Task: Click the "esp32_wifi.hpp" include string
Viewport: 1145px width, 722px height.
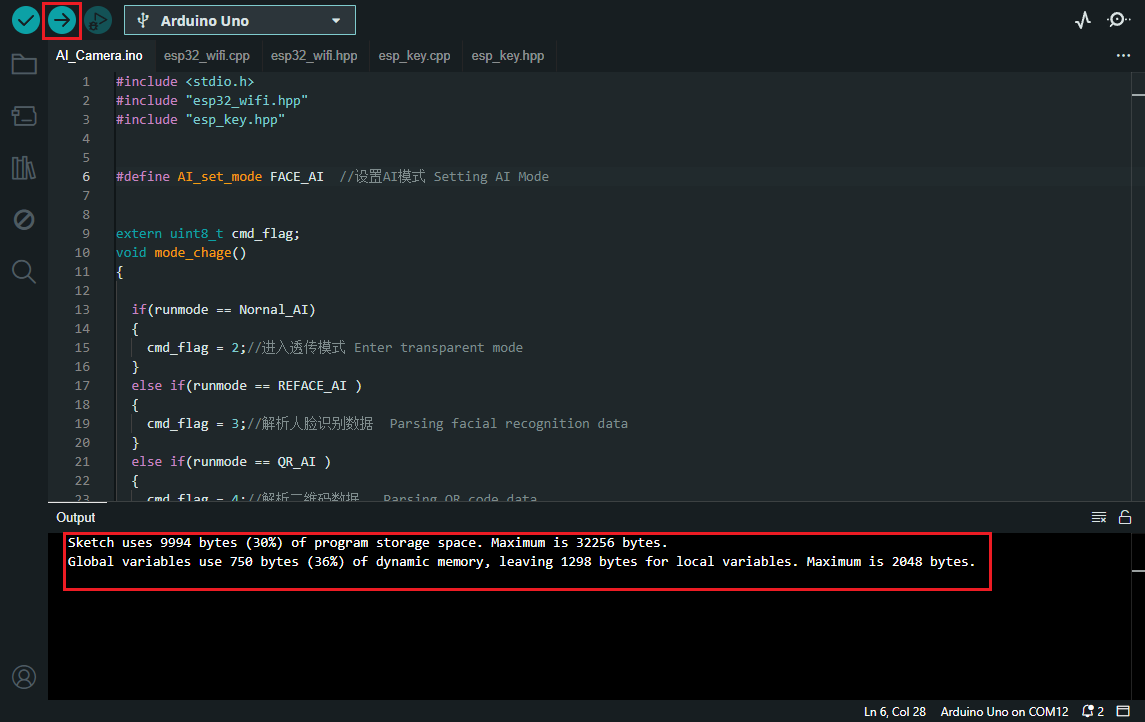Action: [x=247, y=101]
